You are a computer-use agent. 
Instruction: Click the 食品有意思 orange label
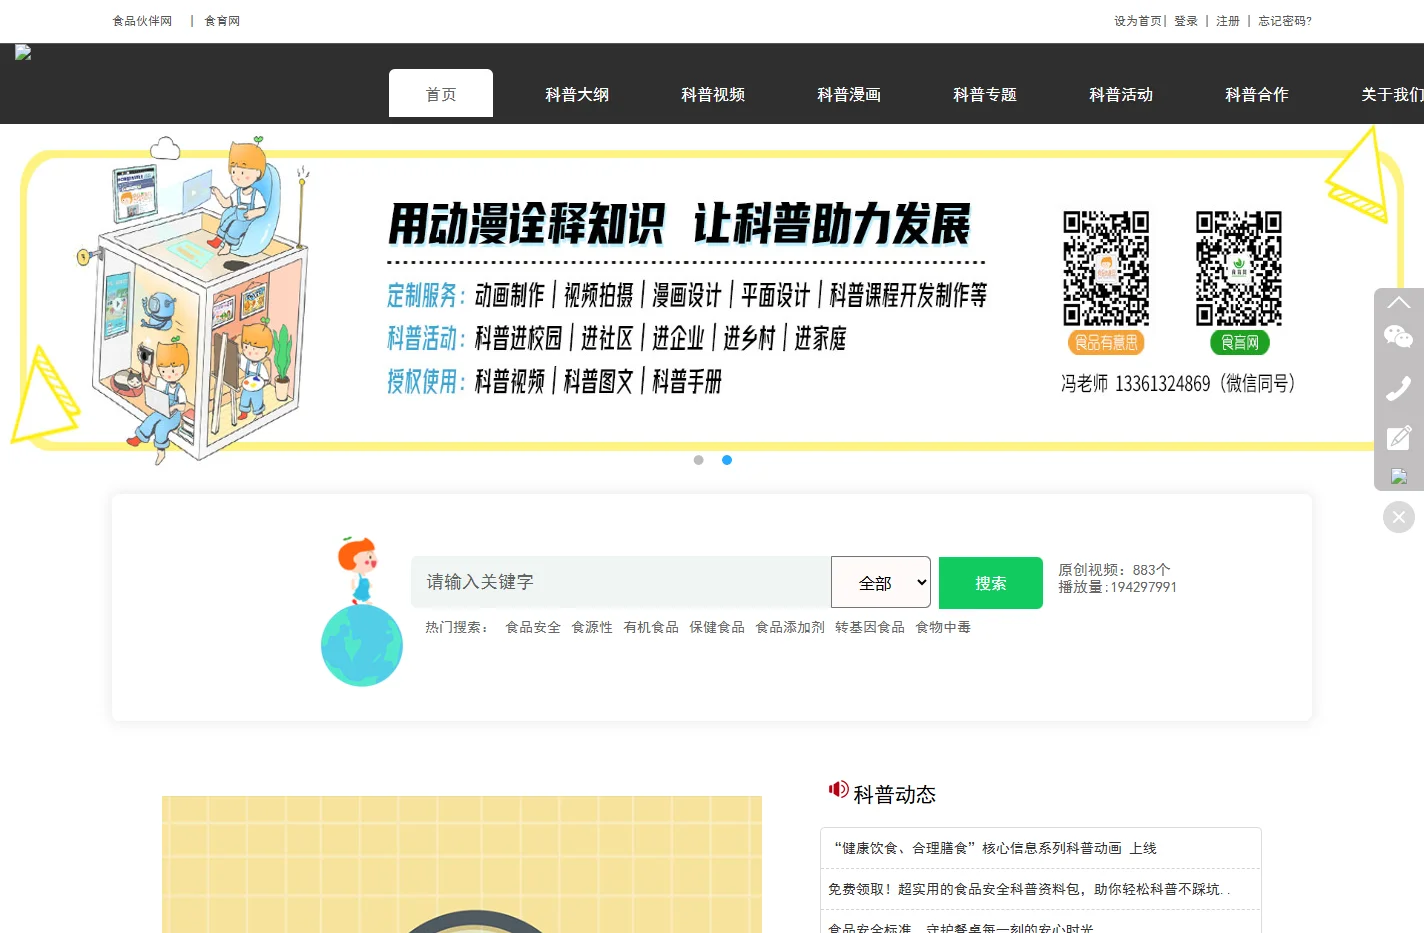pos(1106,342)
